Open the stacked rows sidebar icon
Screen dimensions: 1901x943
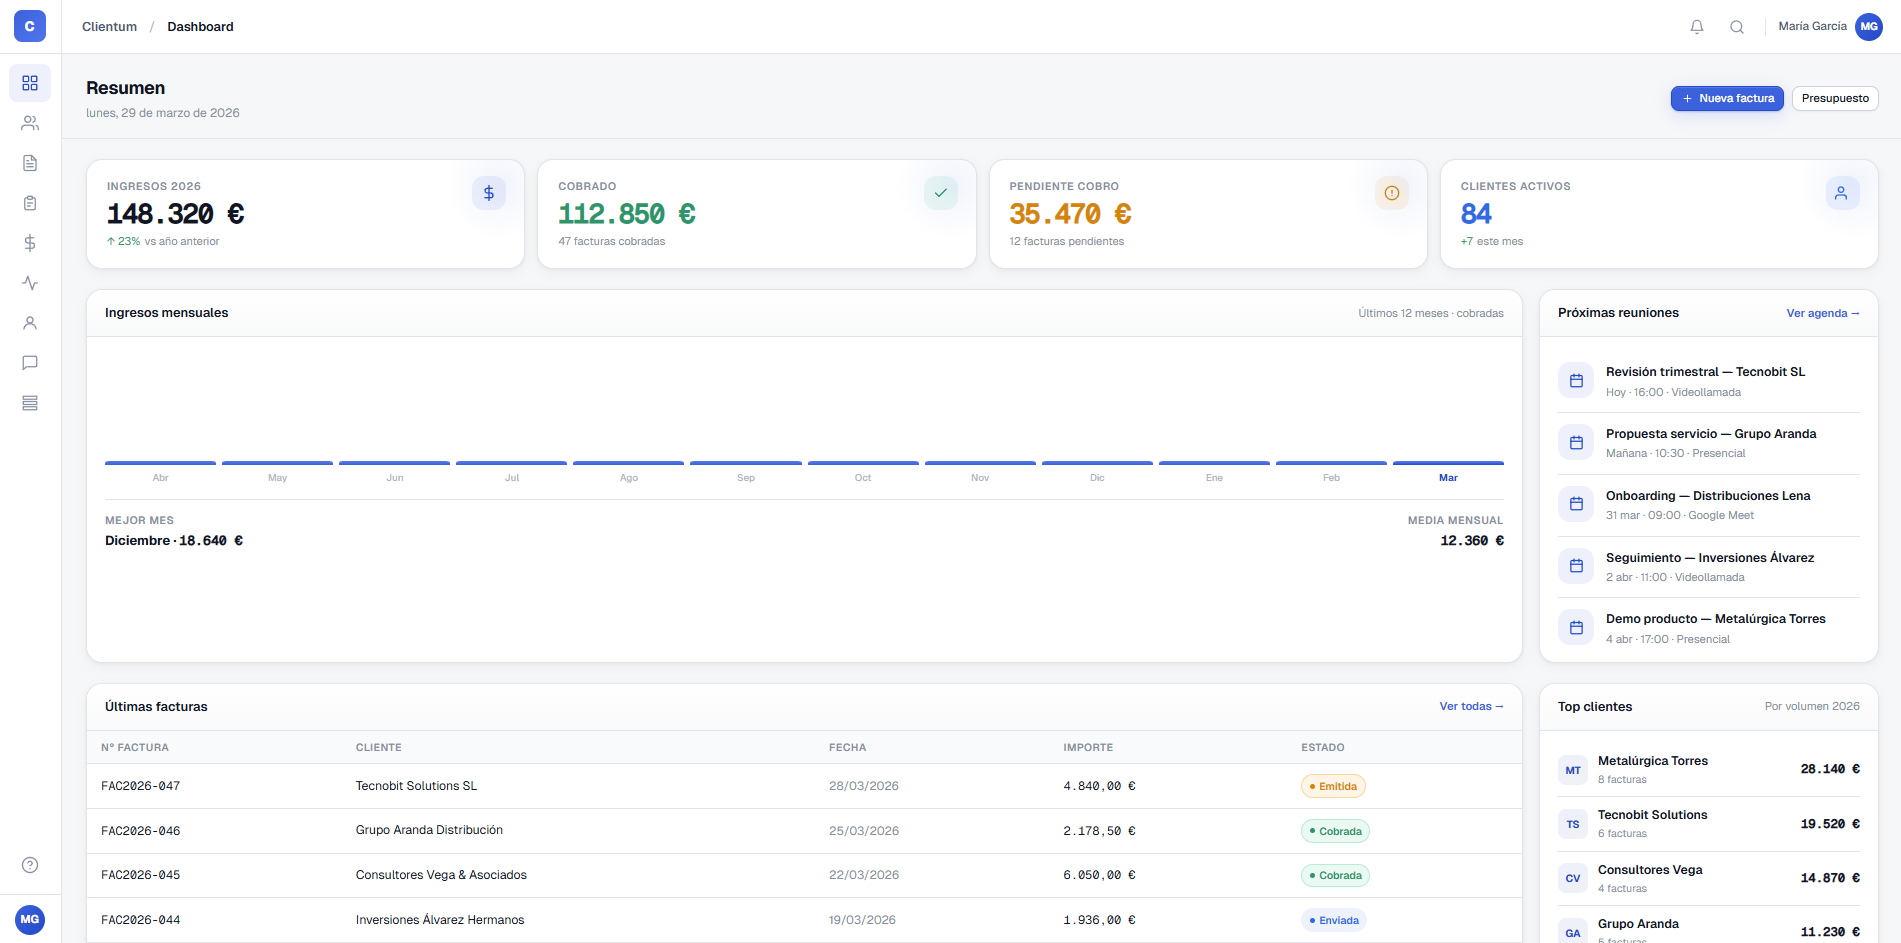[30, 403]
